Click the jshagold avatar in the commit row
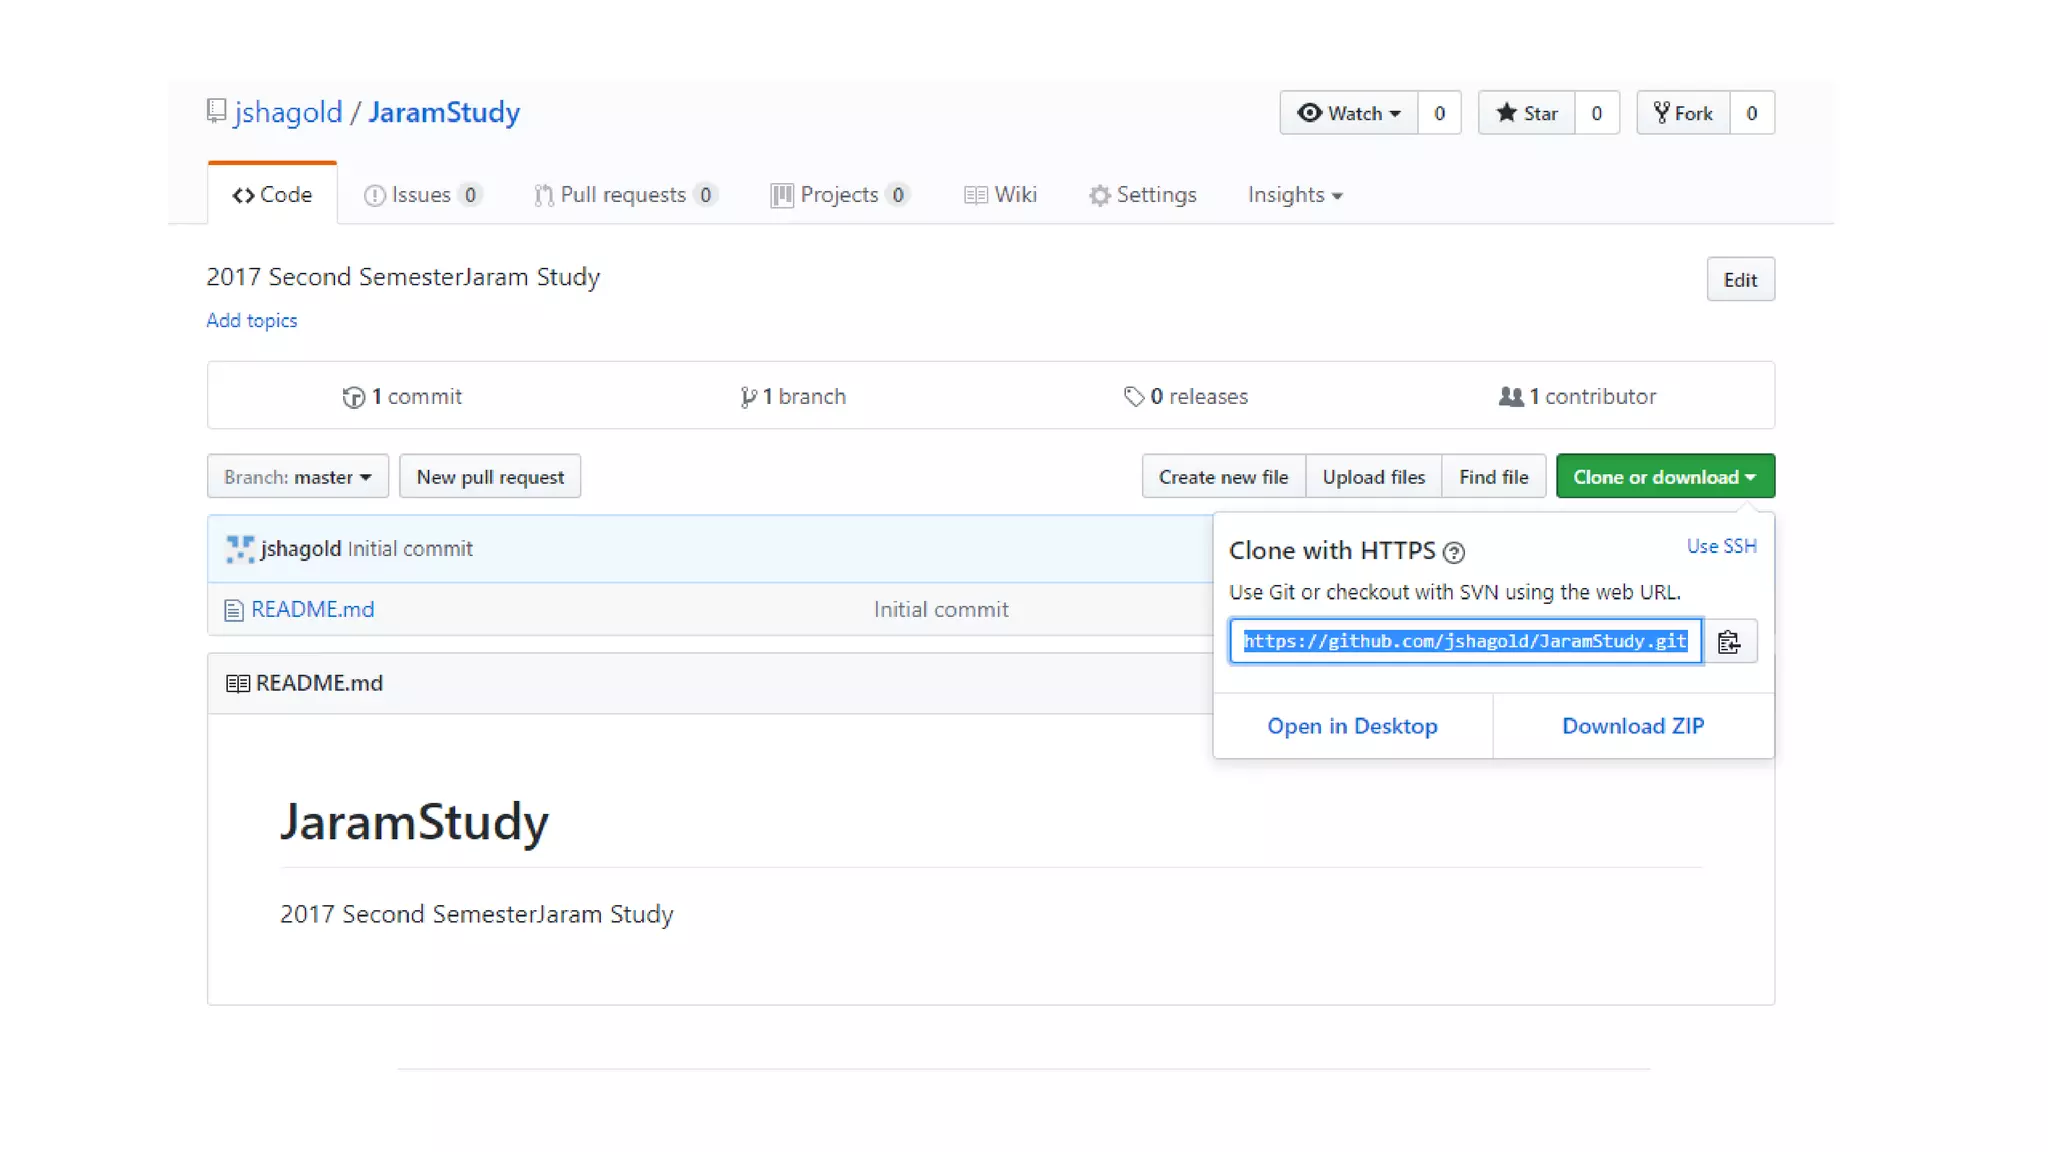Screen dimensions: 2048x1152 coord(240,549)
